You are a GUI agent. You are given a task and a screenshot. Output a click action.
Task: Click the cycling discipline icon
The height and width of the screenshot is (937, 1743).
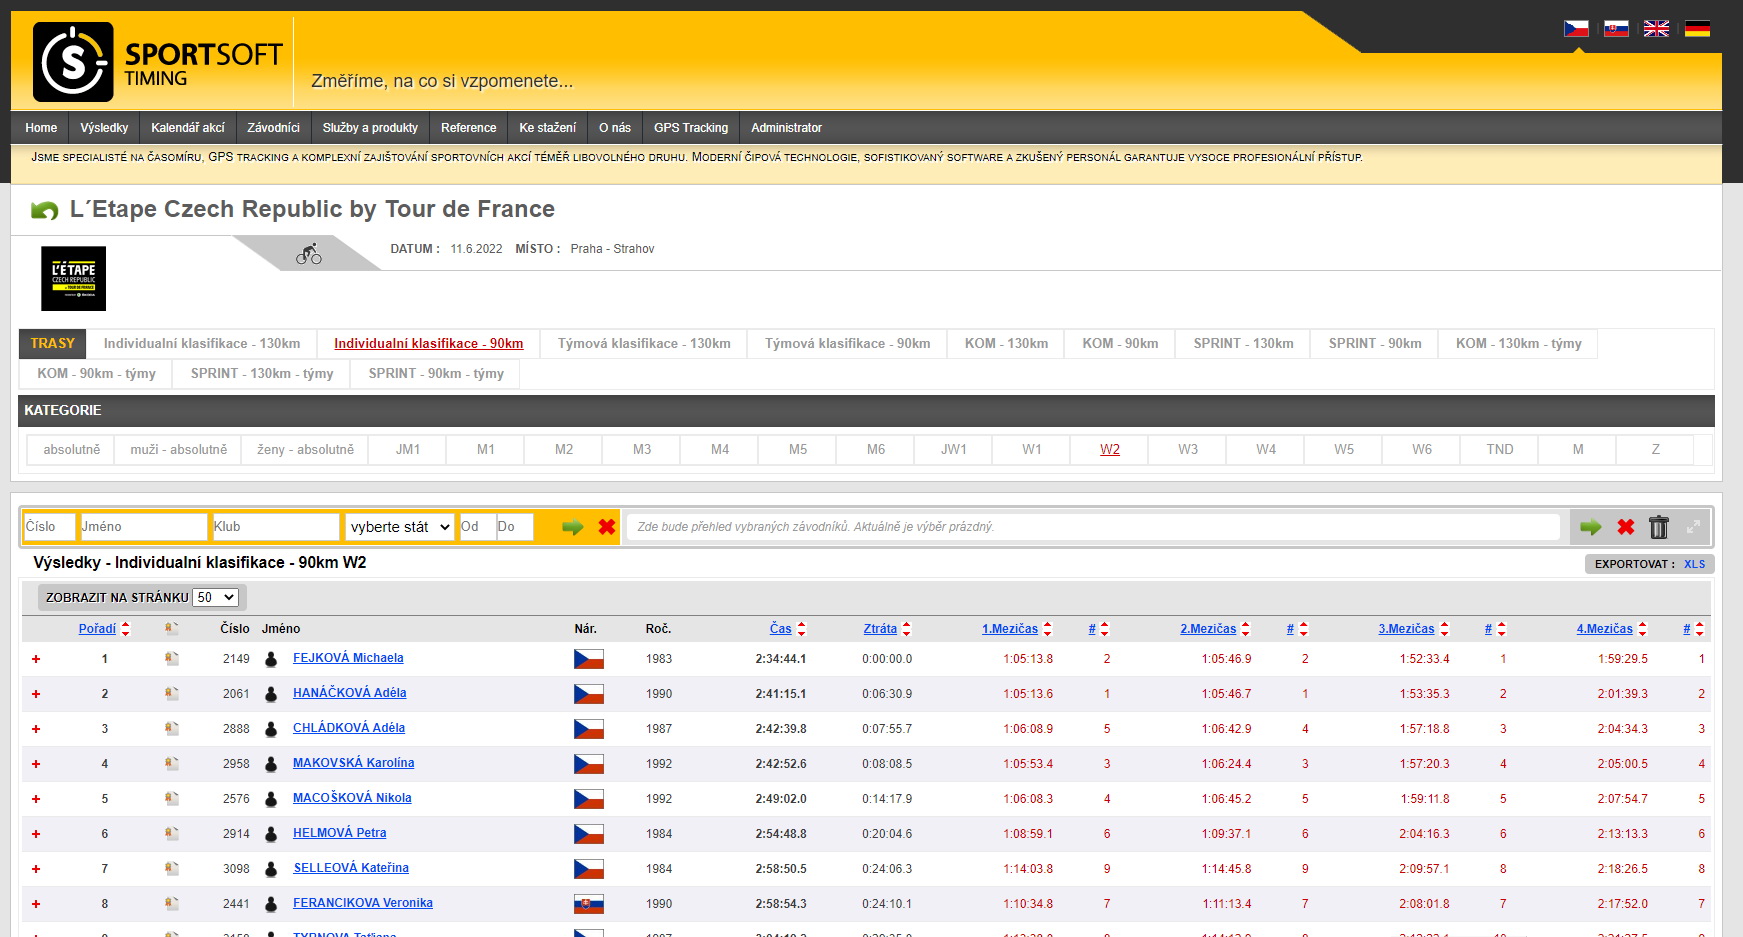[x=309, y=254]
